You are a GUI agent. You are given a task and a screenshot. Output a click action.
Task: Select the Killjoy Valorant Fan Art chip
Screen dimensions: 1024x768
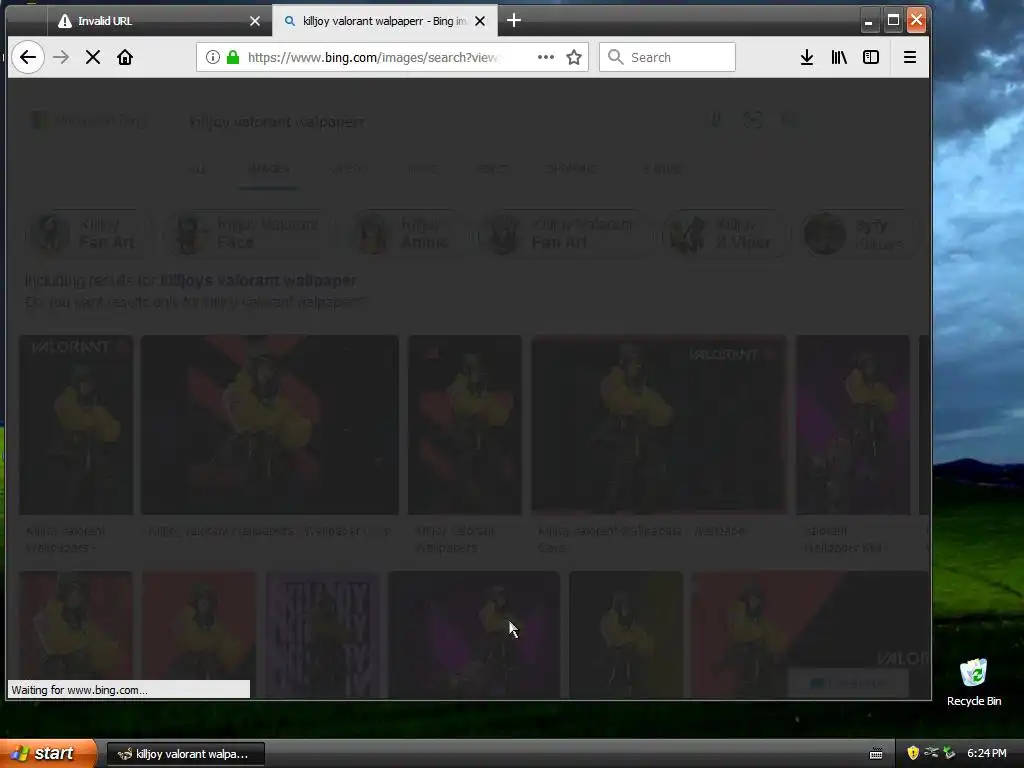click(x=564, y=233)
